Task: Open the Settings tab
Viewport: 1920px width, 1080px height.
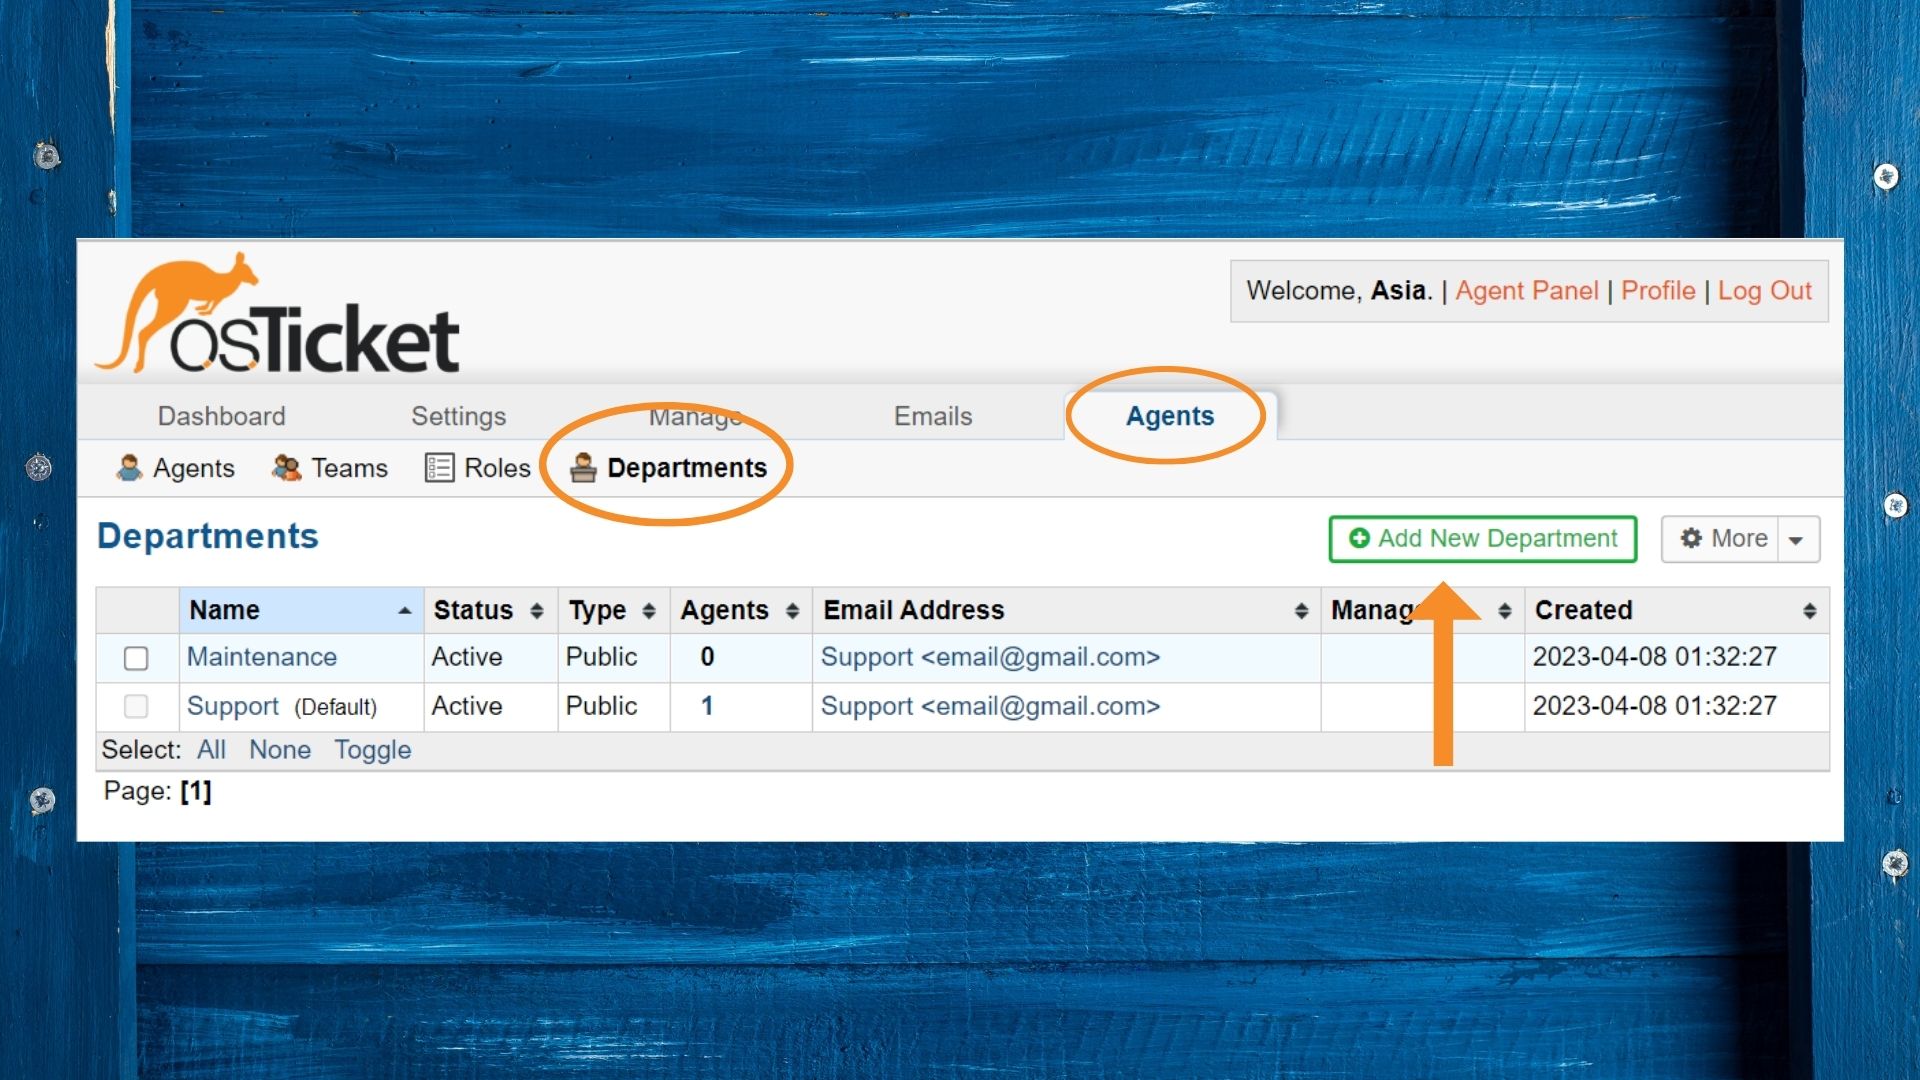Action: pos(458,416)
